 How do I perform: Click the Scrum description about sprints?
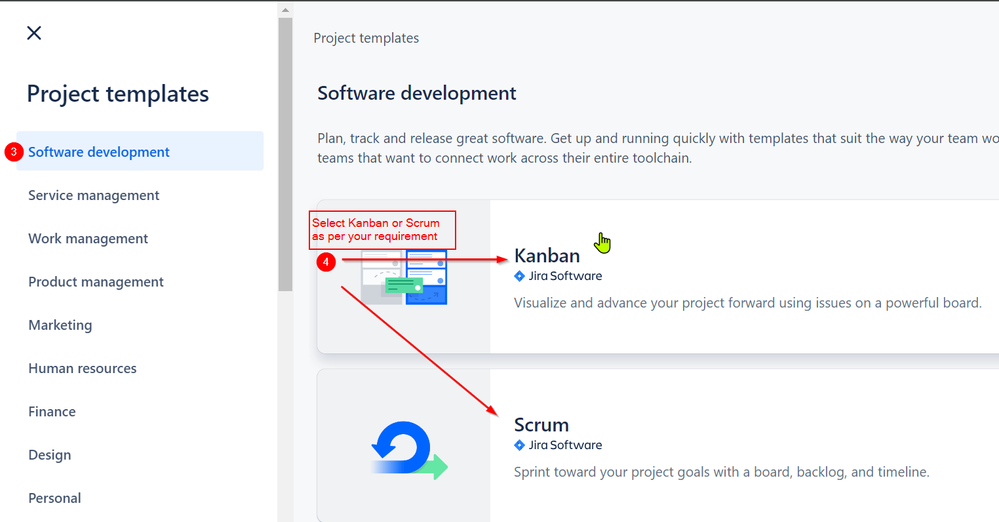(721, 472)
